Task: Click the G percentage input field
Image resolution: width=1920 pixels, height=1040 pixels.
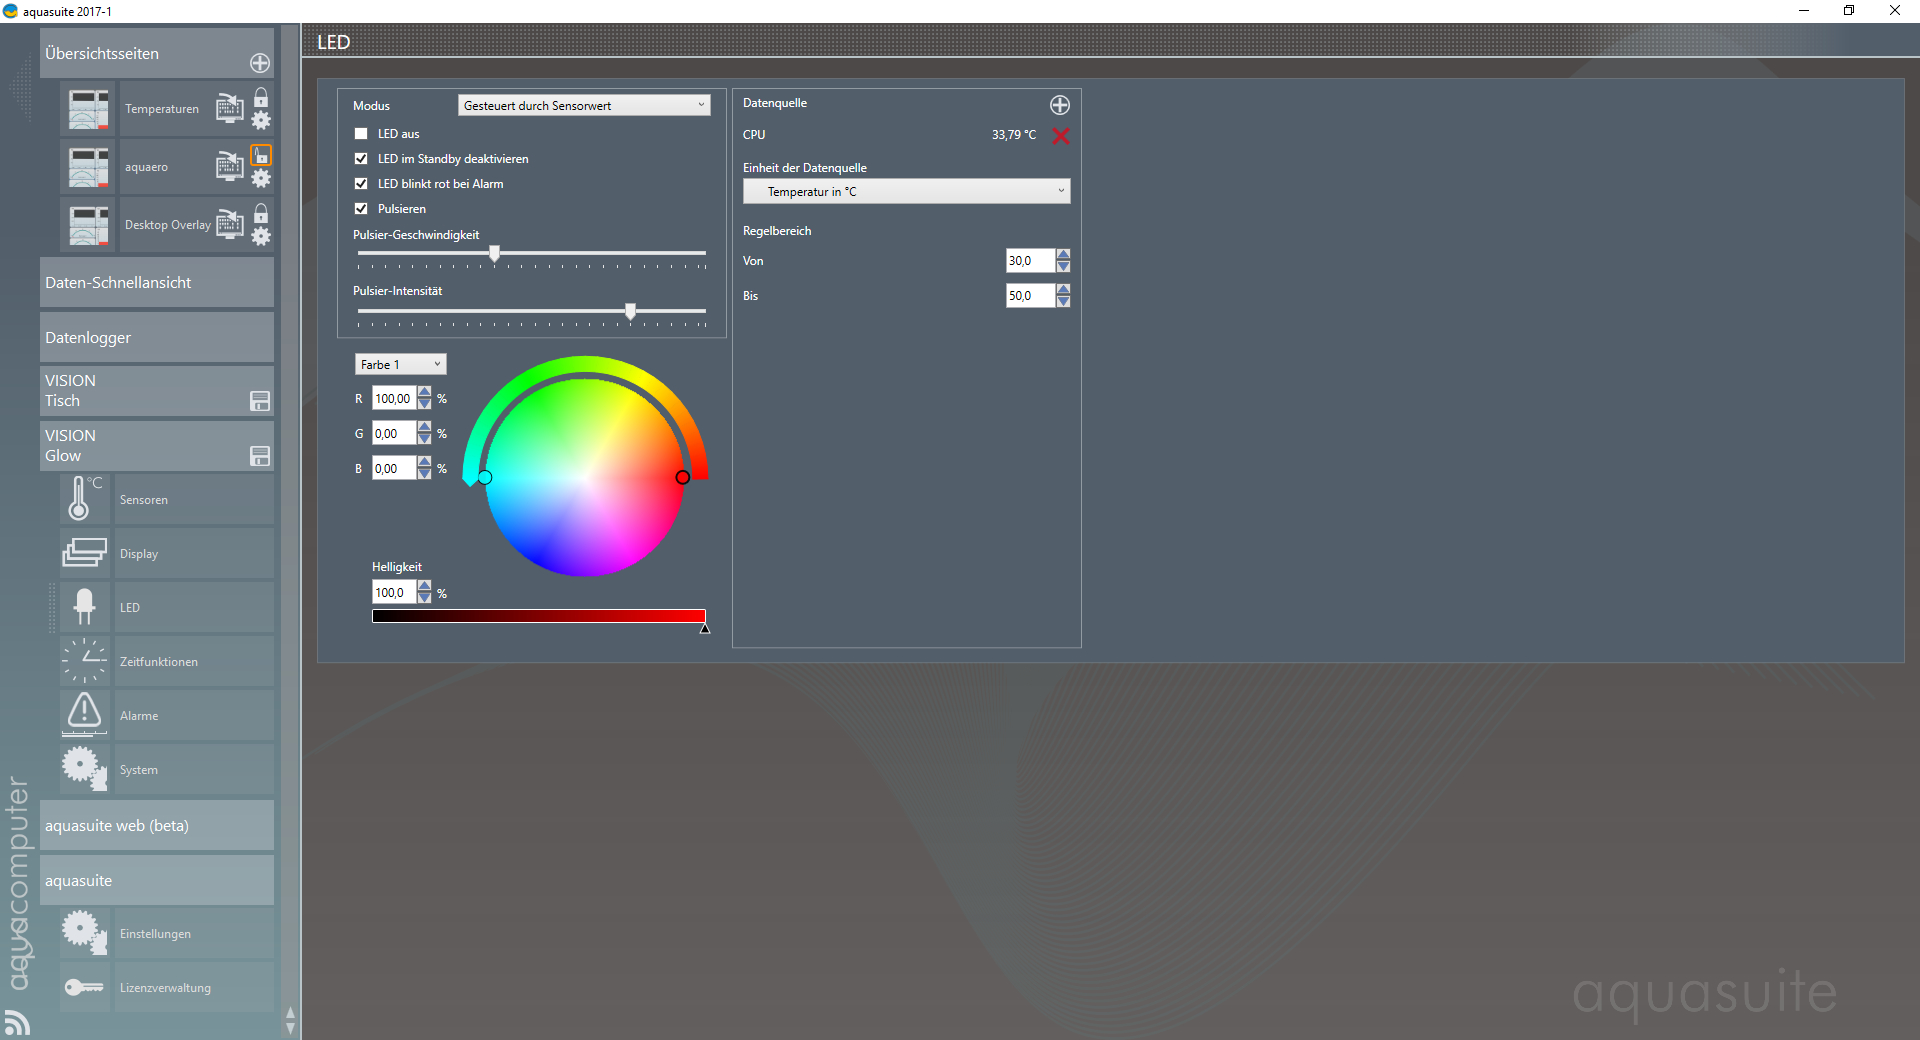Action: 394,433
